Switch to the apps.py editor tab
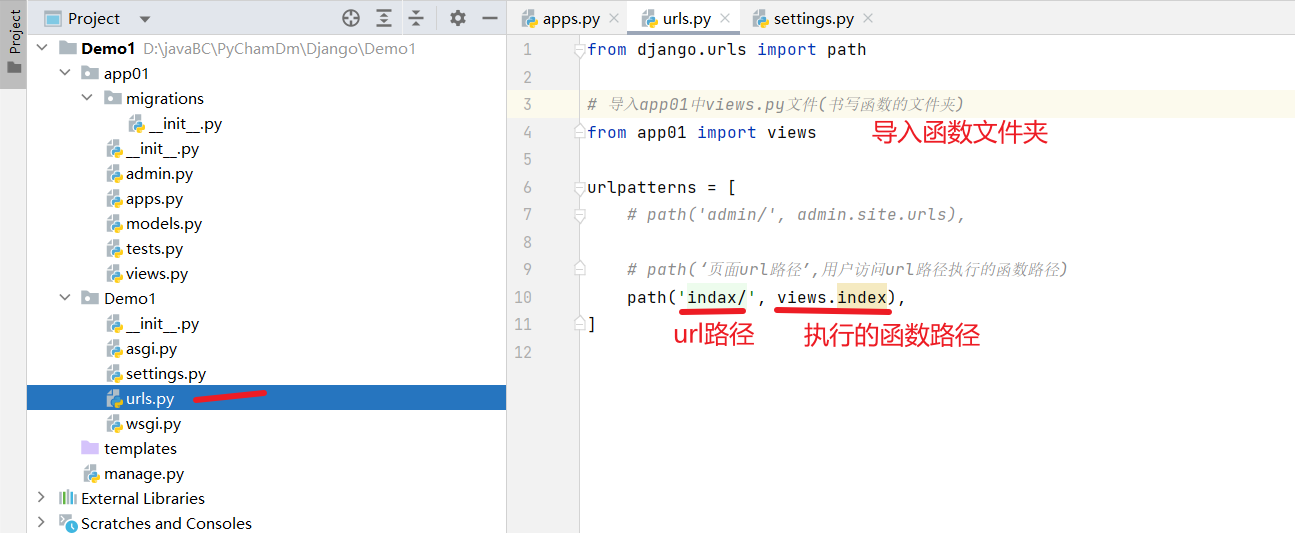The height and width of the screenshot is (533, 1295). click(571, 18)
